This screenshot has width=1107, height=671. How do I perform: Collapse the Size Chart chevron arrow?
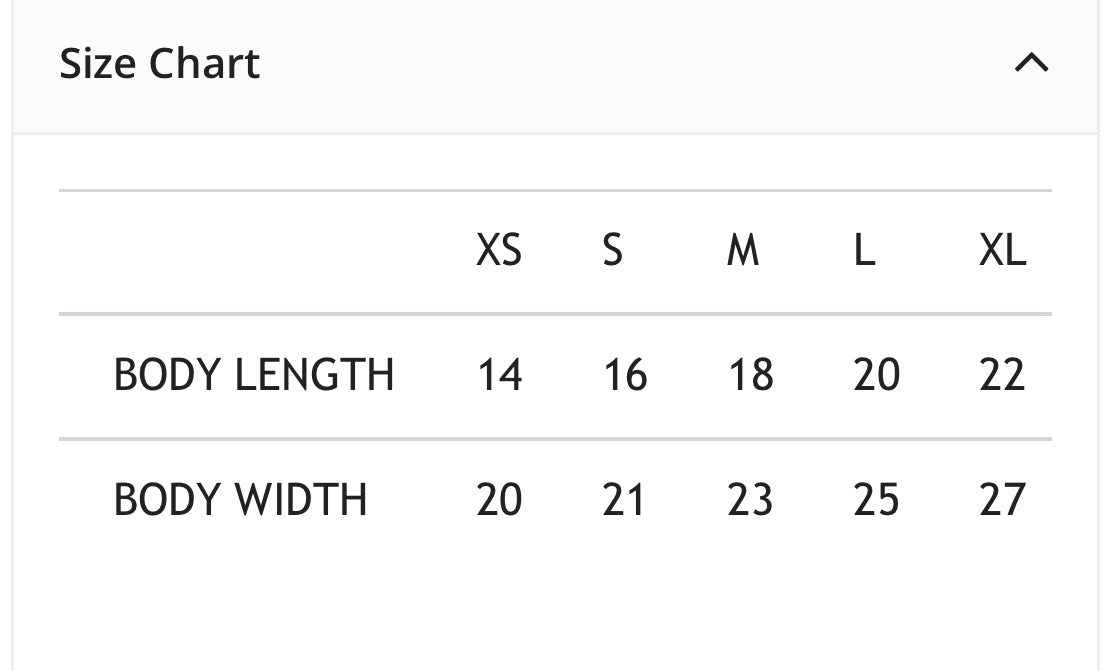click(x=1031, y=64)
